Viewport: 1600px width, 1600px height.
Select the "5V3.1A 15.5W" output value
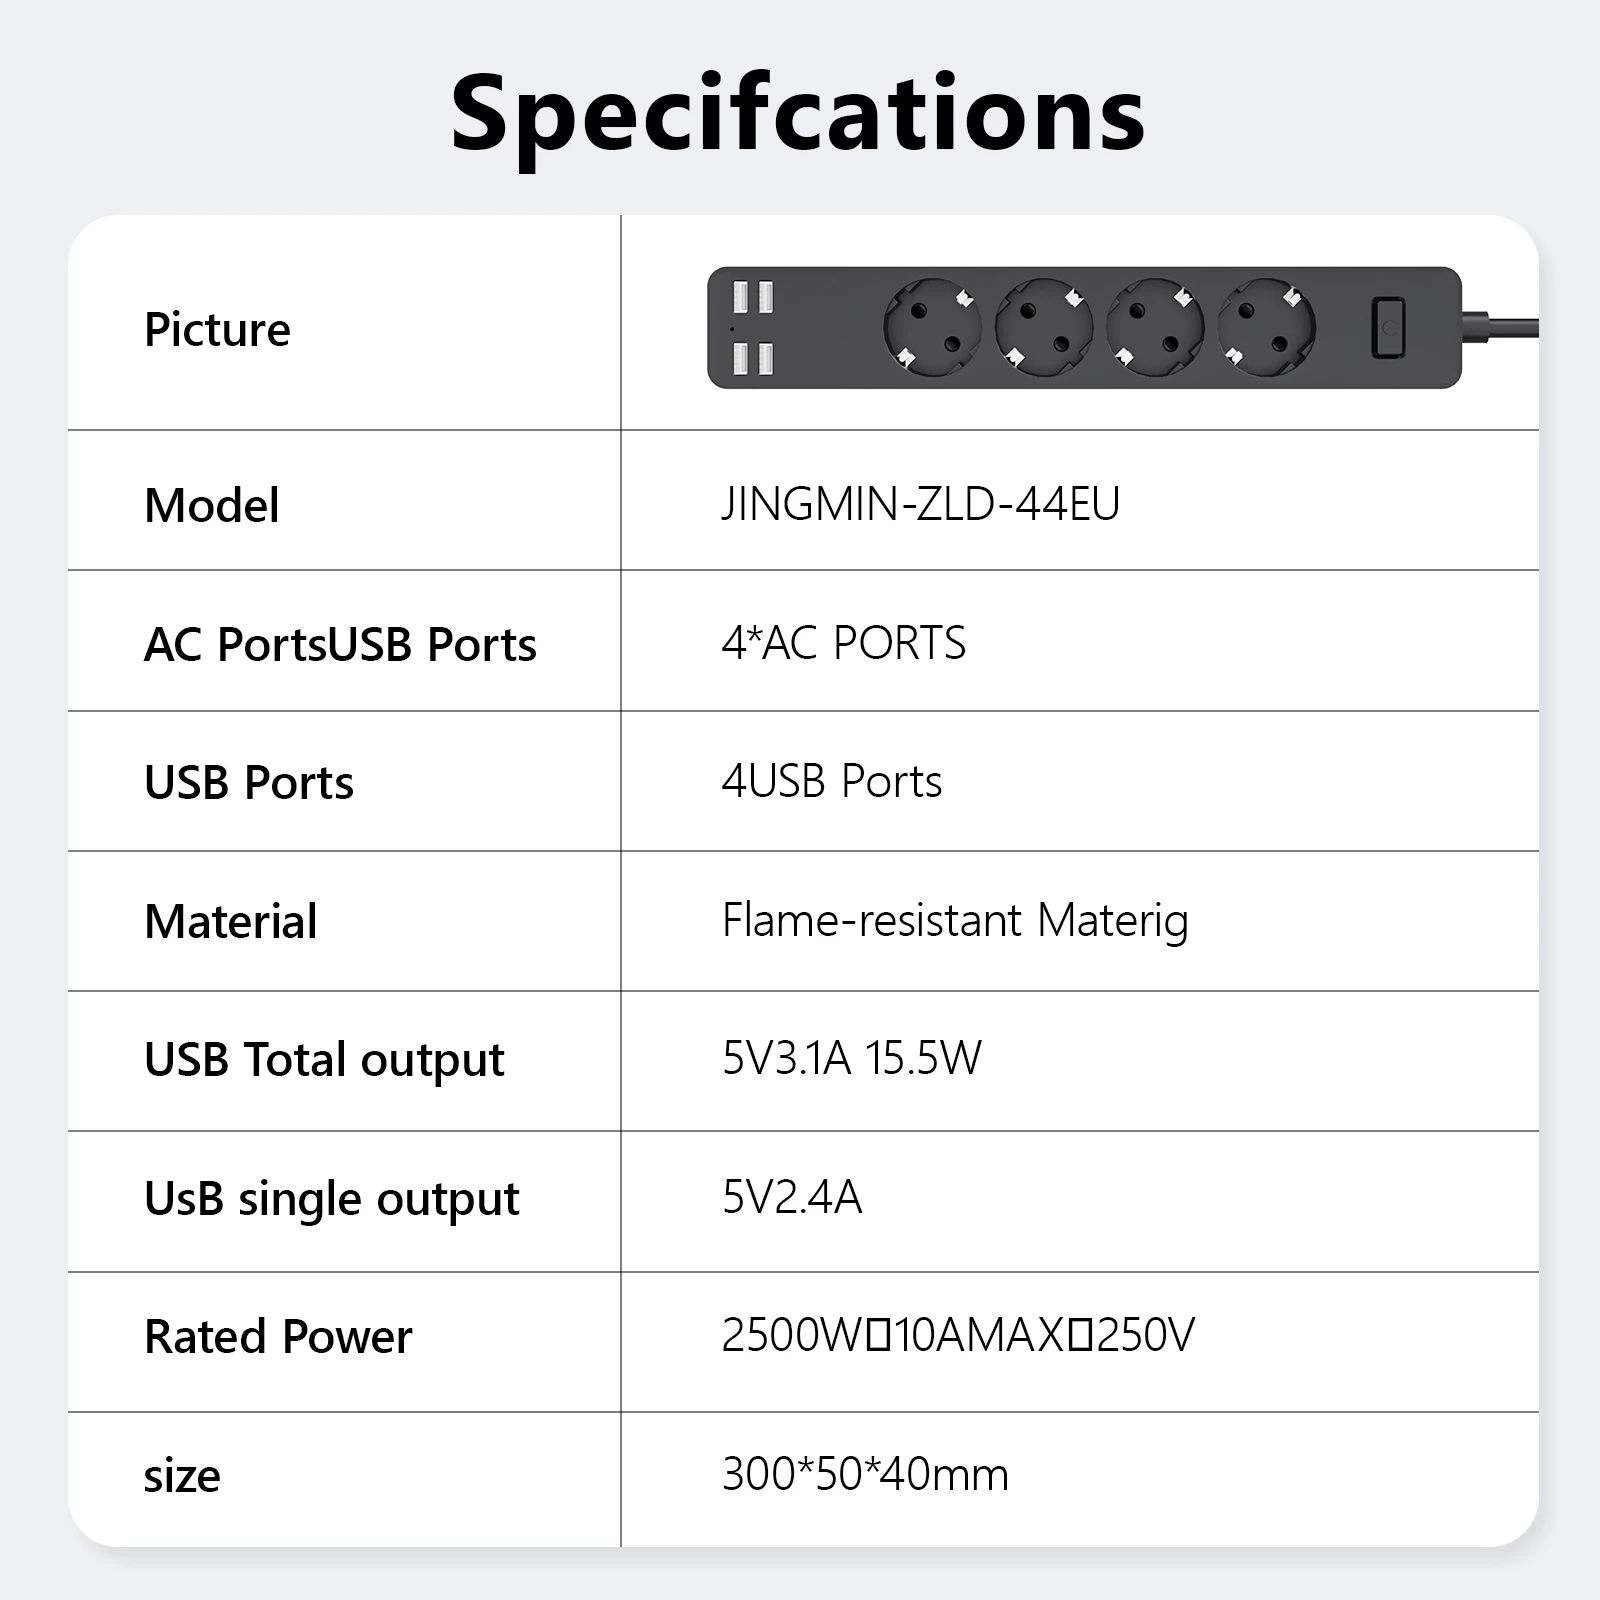852,1058
